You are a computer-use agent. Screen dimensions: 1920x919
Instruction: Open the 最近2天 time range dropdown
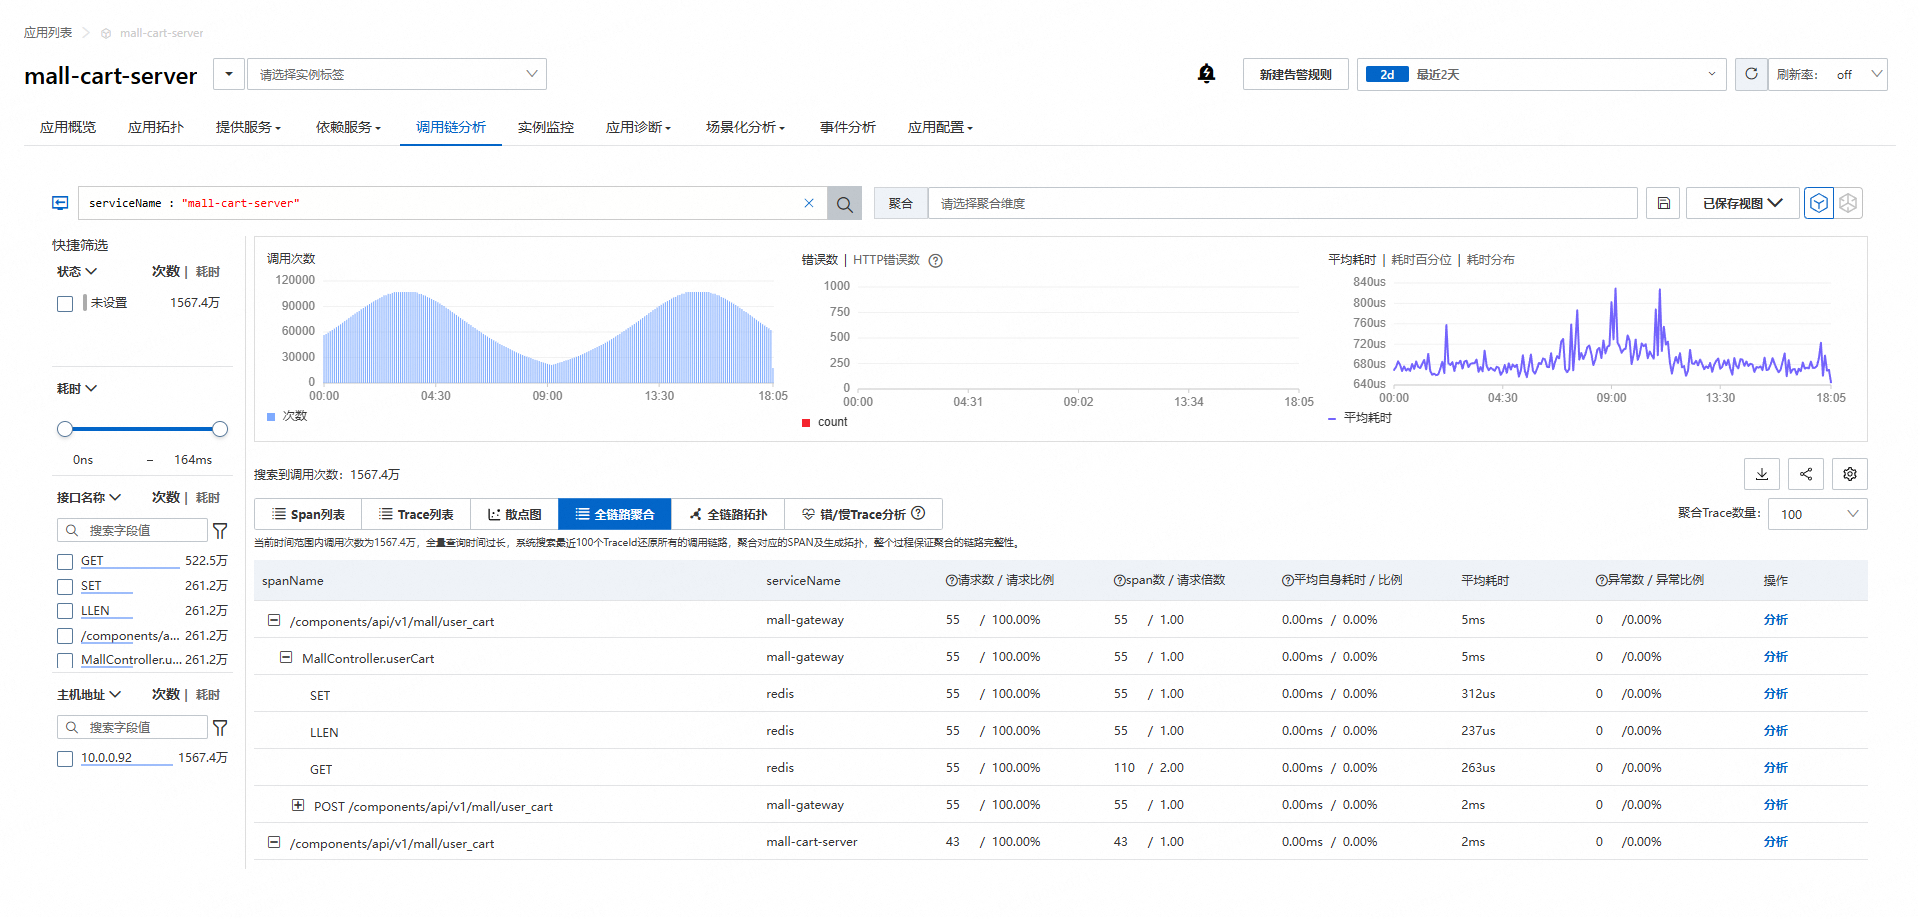tap(1541, 74)
